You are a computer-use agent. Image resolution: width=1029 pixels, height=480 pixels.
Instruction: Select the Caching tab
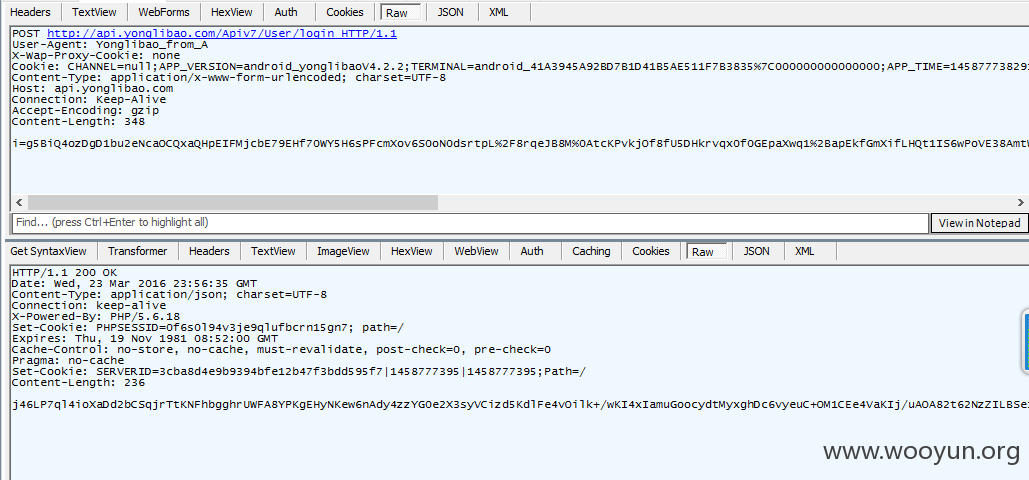click(x=591, y=251)
